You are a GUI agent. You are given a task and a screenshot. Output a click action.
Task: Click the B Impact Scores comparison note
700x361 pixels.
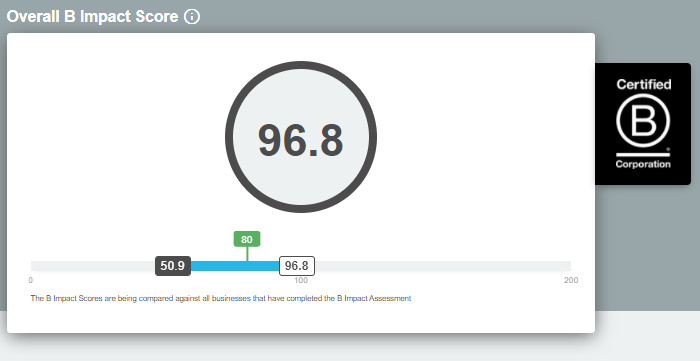coord(221,299)
